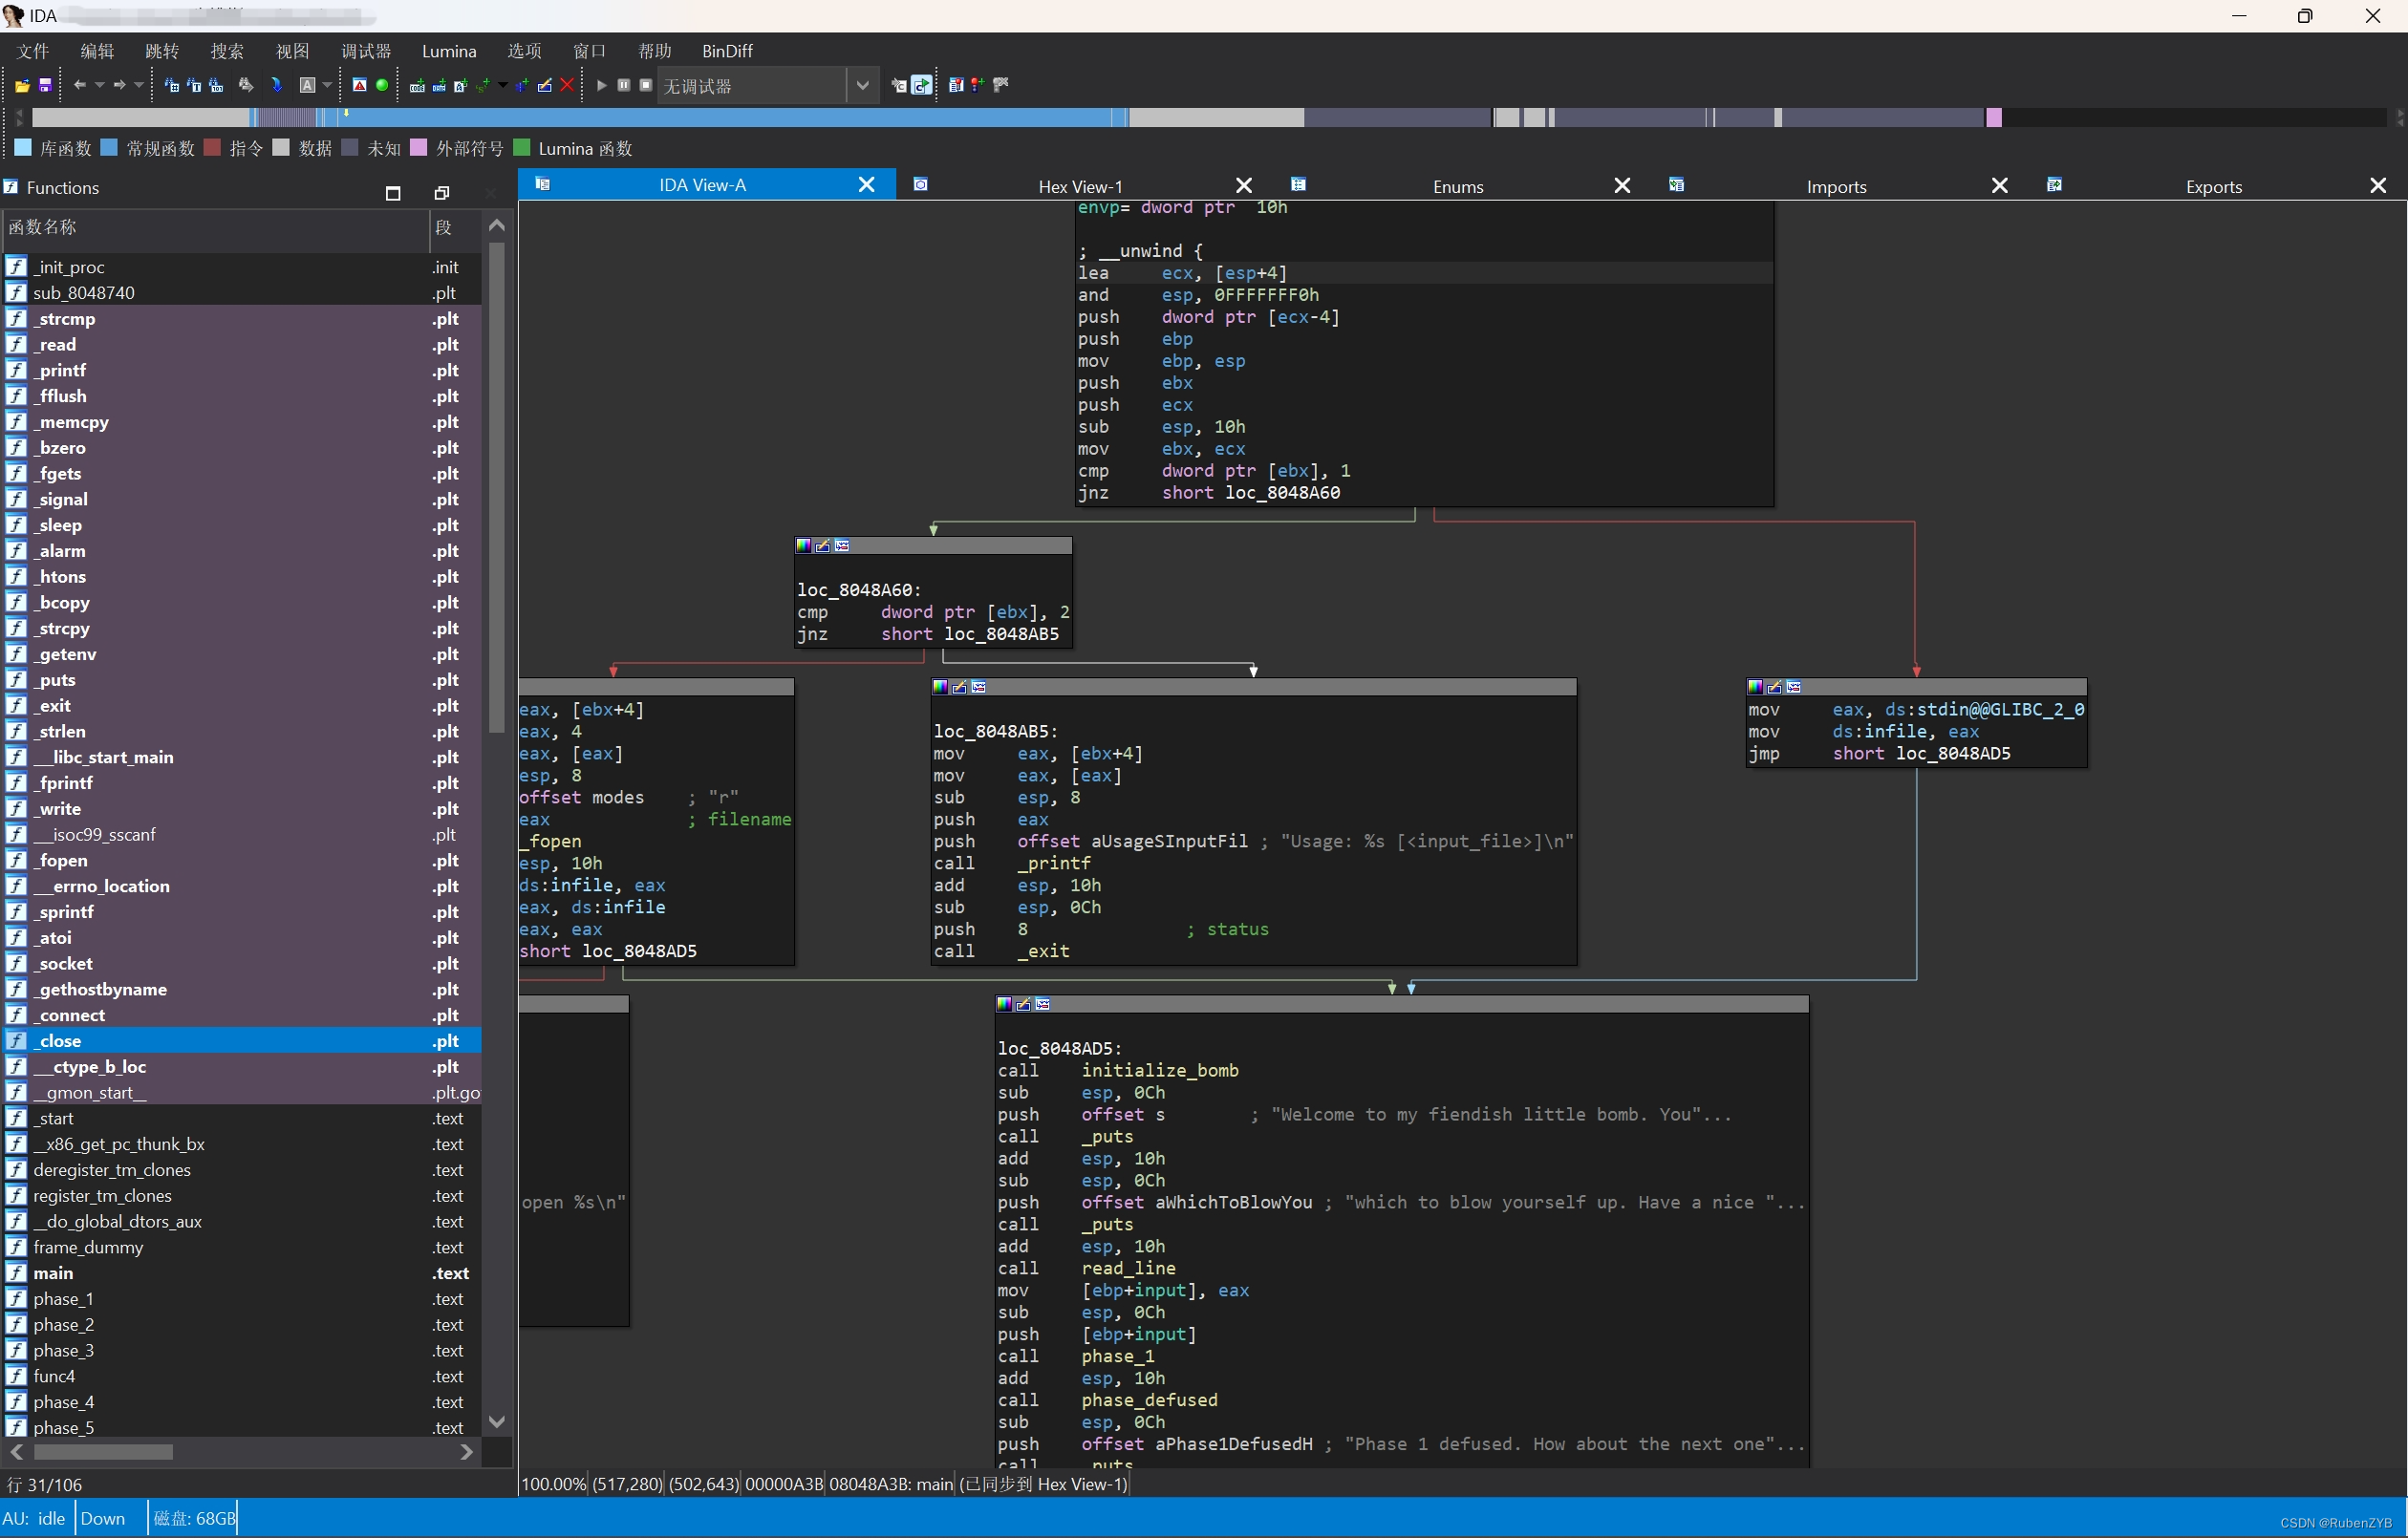Click the red X delete toolbar icon

tap(567, 86)
